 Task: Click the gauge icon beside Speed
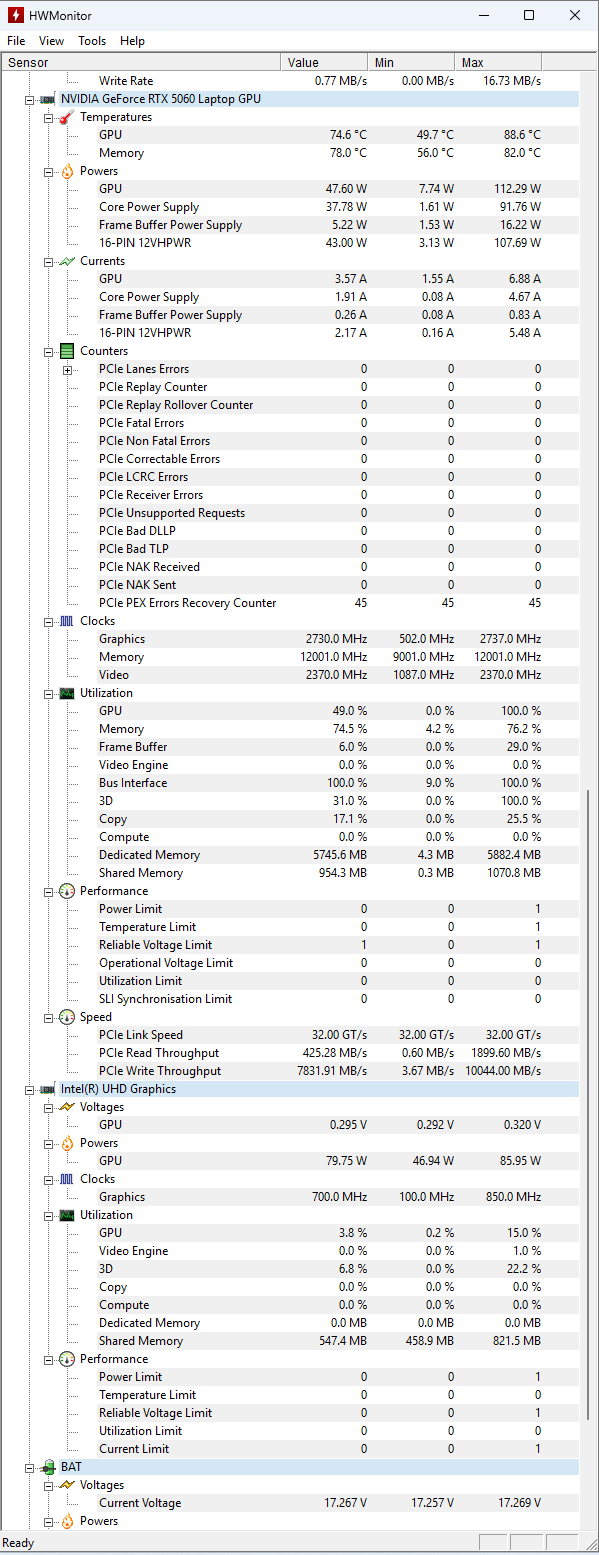click(66, 1017)
